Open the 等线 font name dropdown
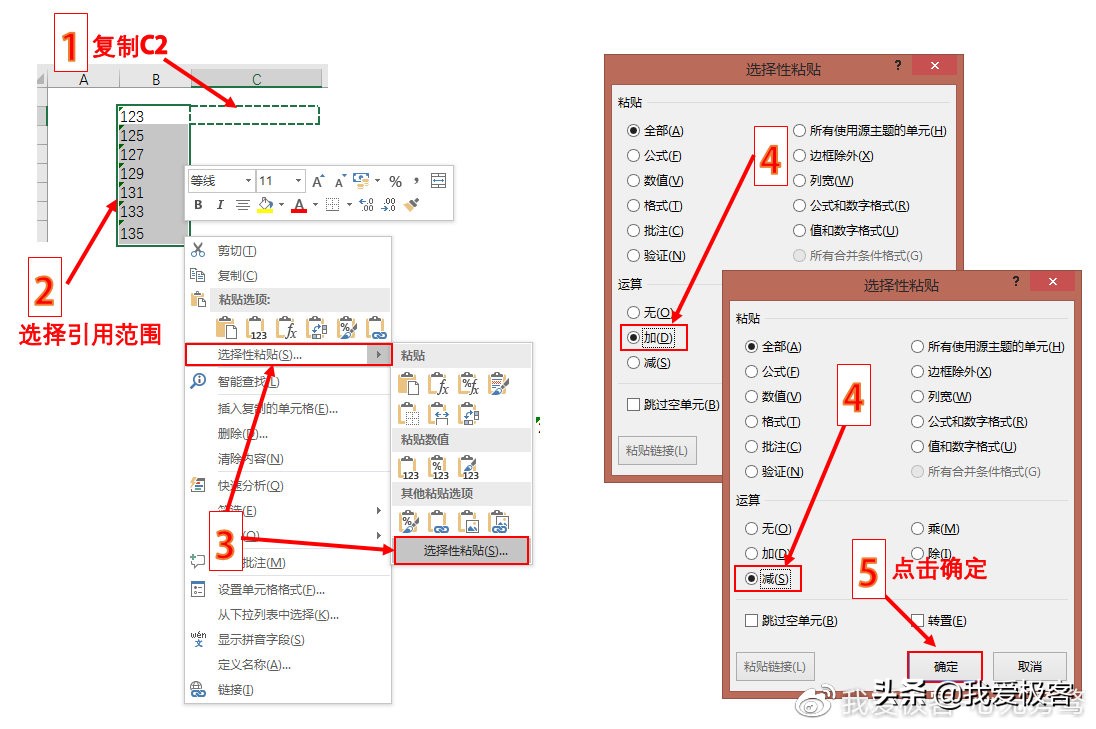The height and width of the screenshot is (729, 1096). click(248, 181)
